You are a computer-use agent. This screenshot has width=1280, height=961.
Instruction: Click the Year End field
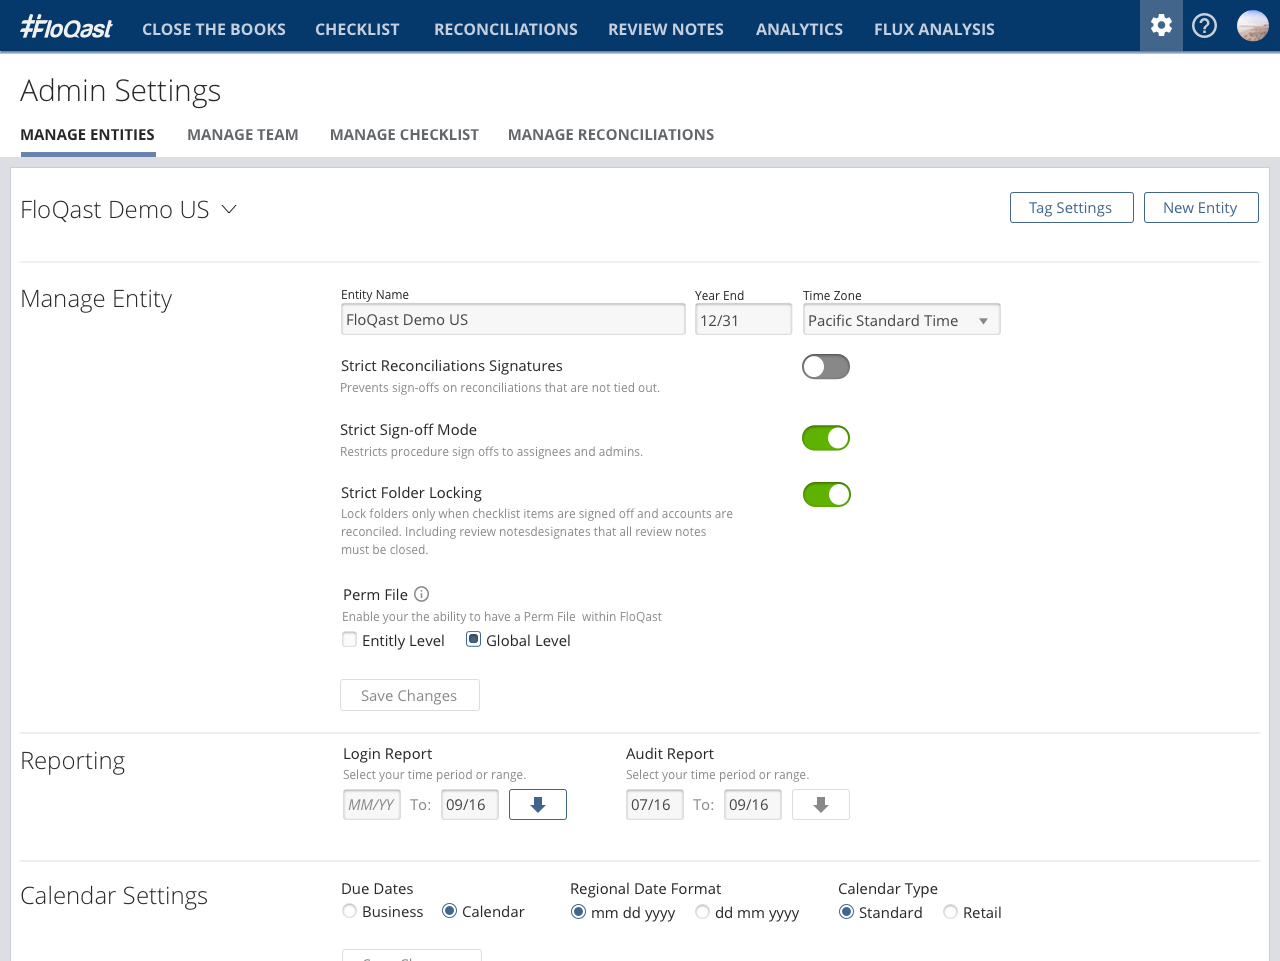(x=743, y=320)
